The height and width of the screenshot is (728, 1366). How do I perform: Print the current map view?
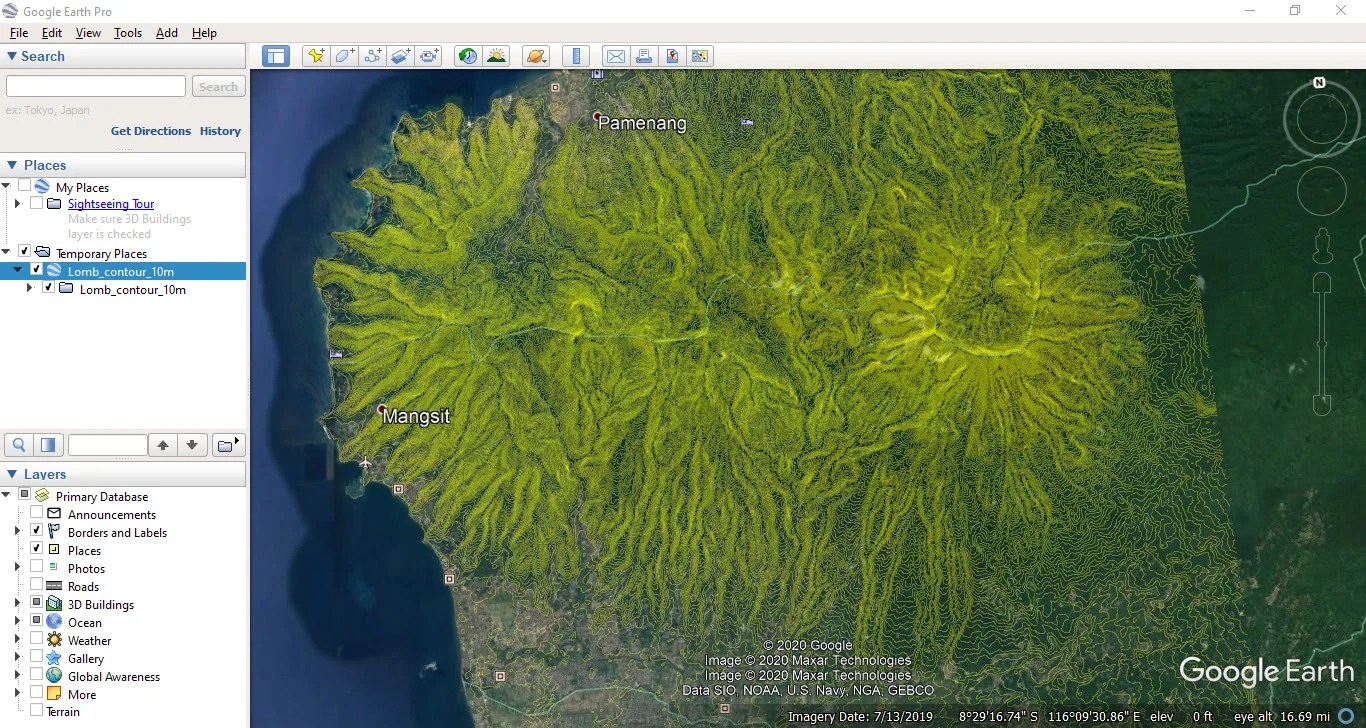[x=644, y=55]
